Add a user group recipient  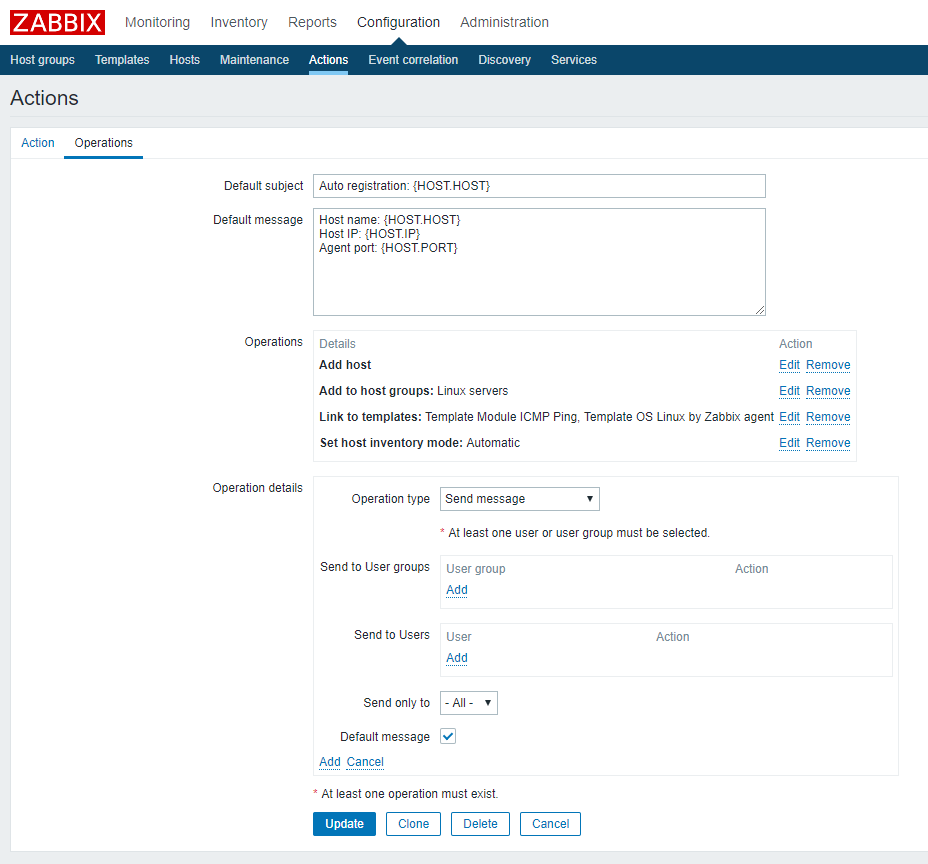click(456, 590)
